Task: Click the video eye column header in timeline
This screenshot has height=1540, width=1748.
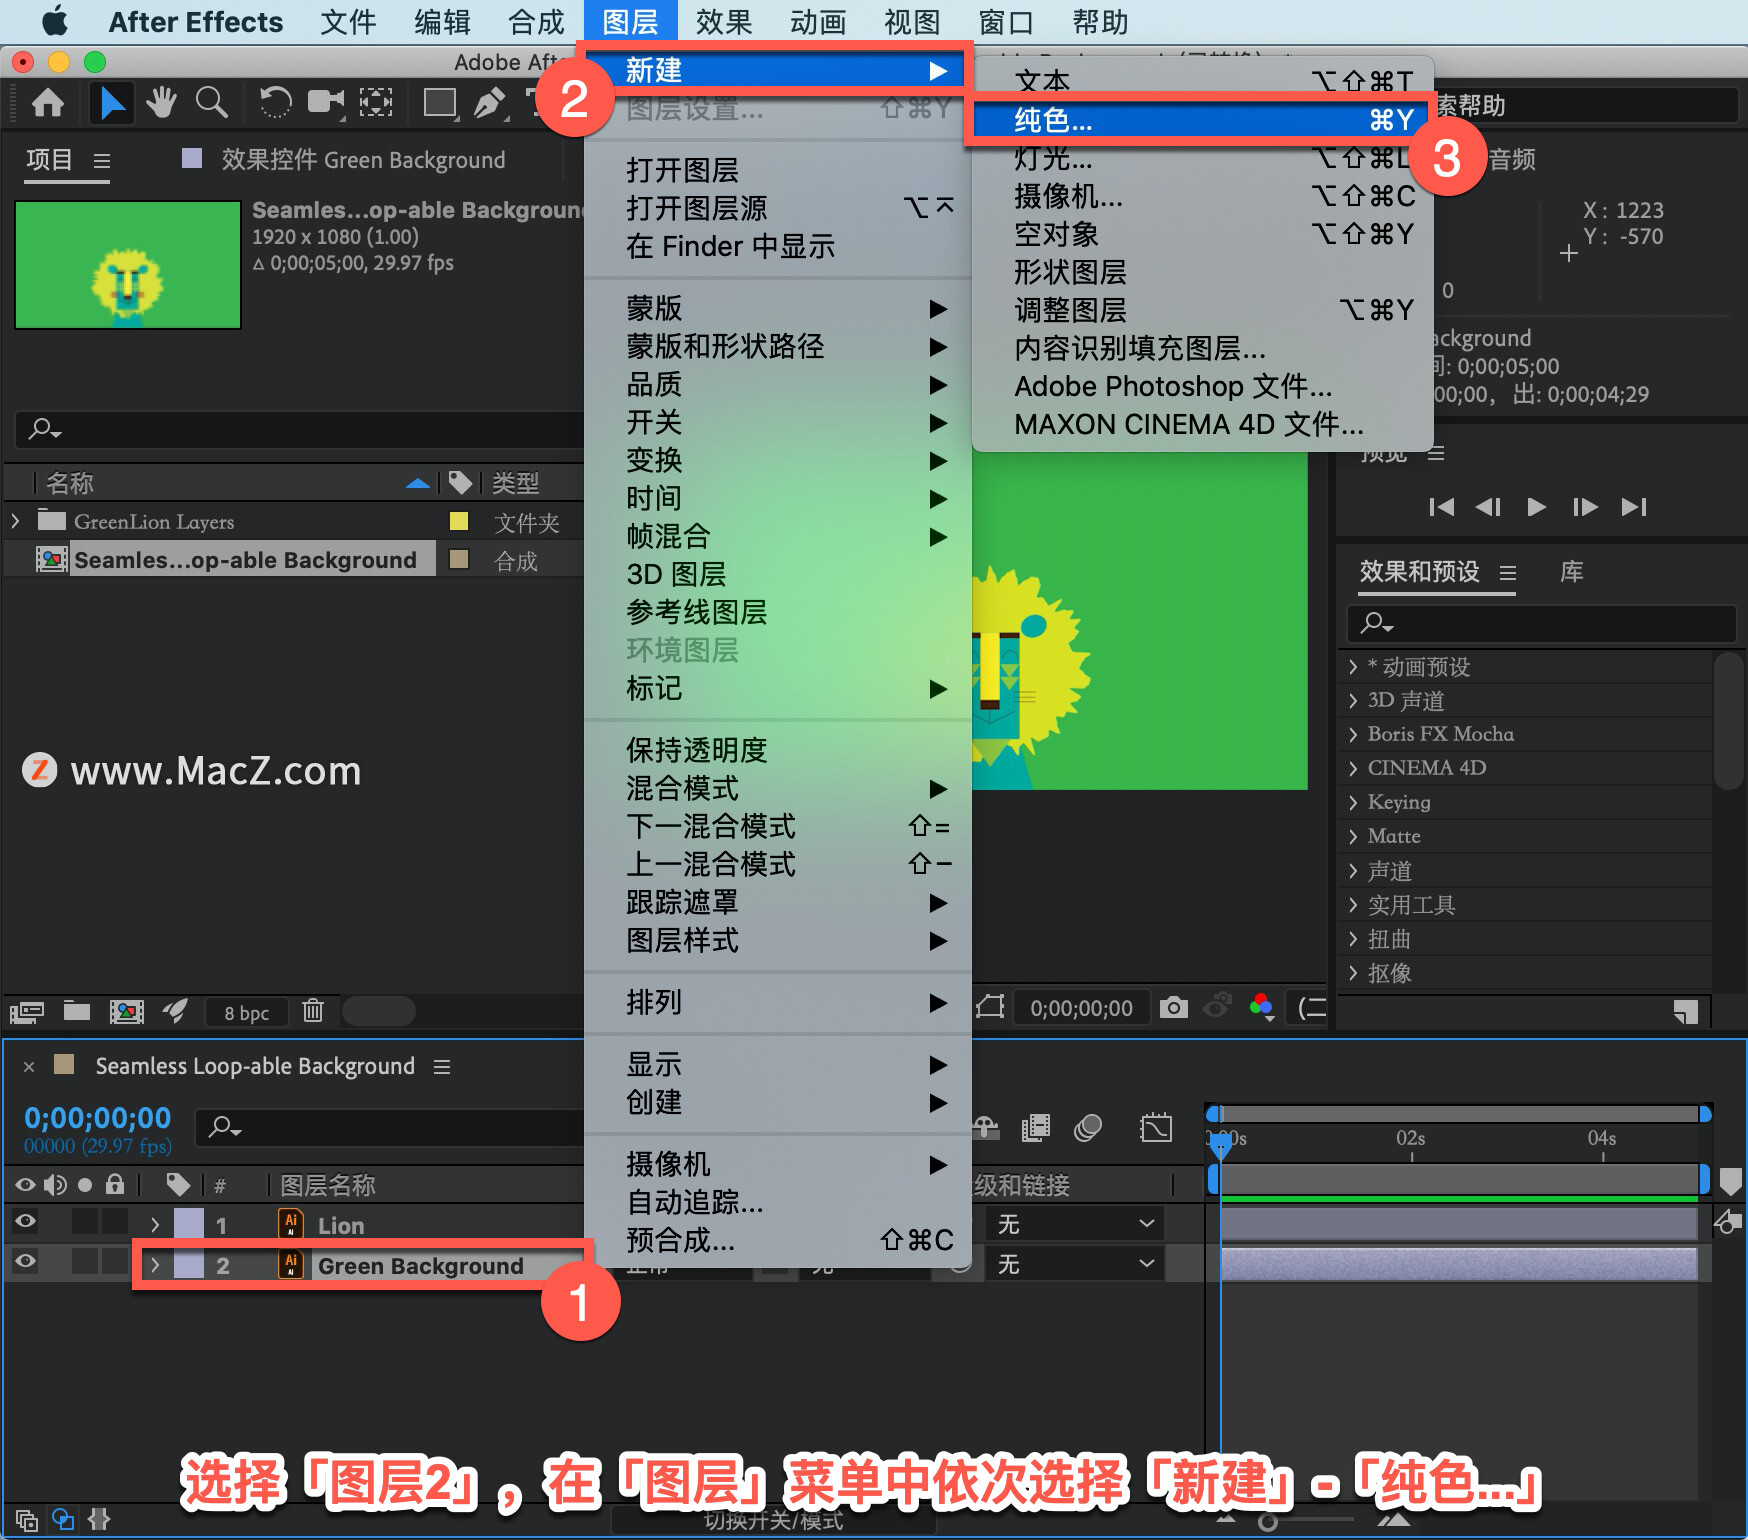Action: [x=25, y=1185]
